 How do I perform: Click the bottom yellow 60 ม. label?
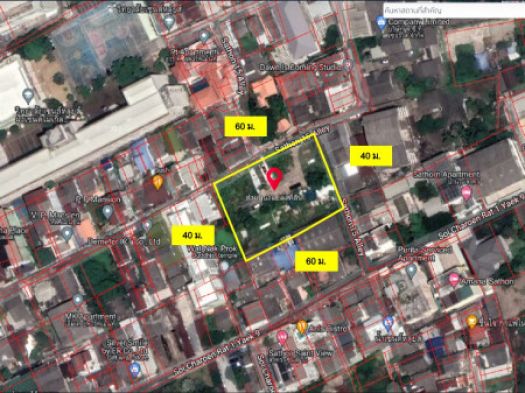(316, 261)
